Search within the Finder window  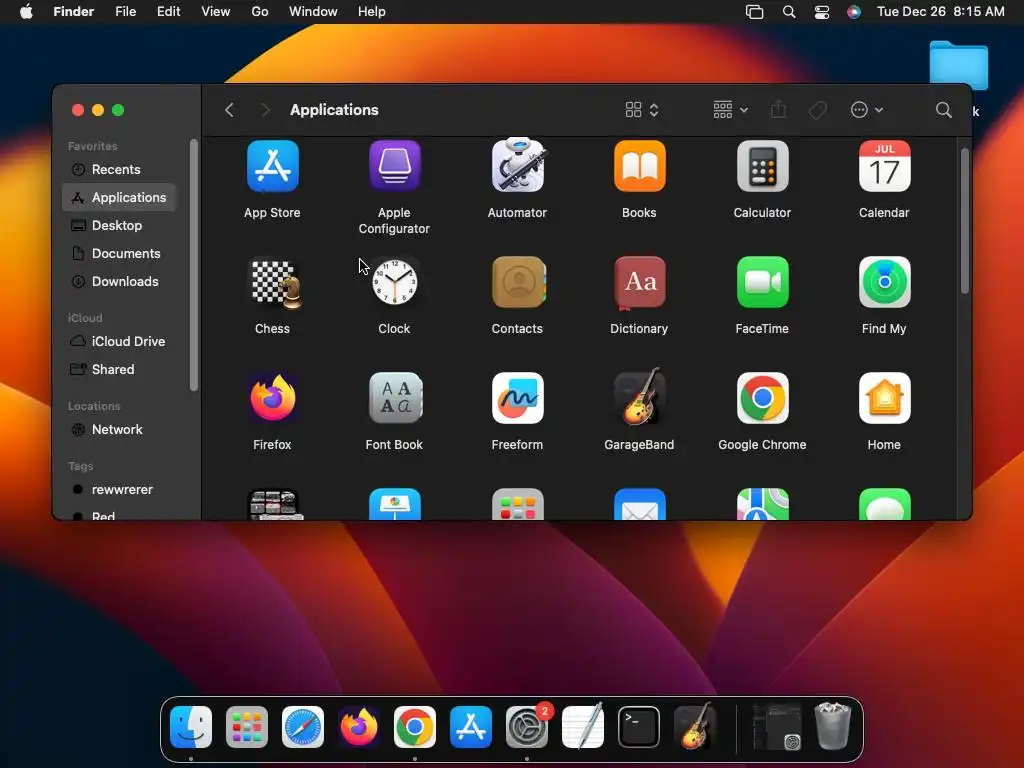(x=944, y=110)
